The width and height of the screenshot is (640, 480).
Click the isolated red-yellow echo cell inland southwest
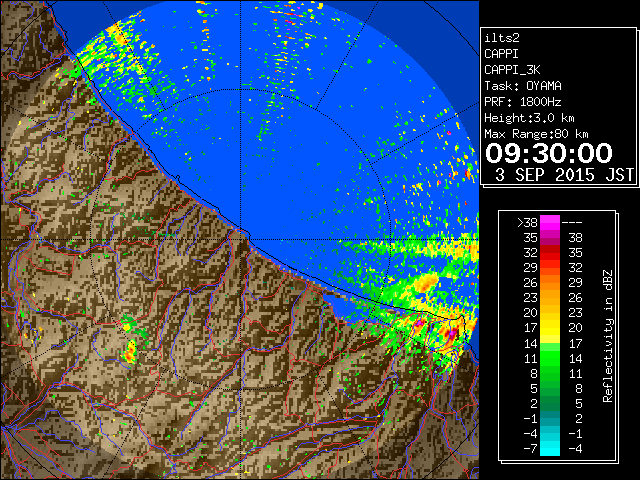(130, 352)
